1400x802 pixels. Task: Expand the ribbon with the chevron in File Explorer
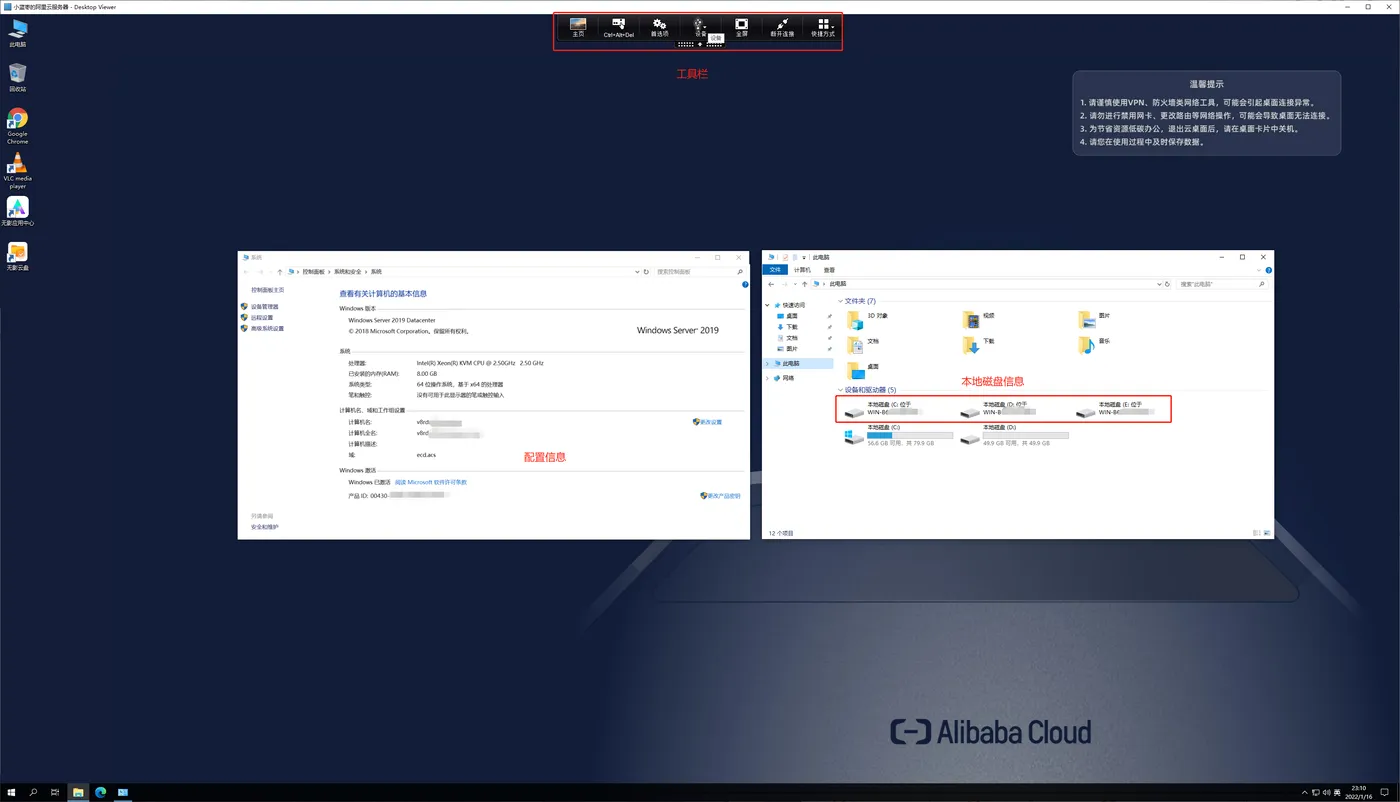1259,270
